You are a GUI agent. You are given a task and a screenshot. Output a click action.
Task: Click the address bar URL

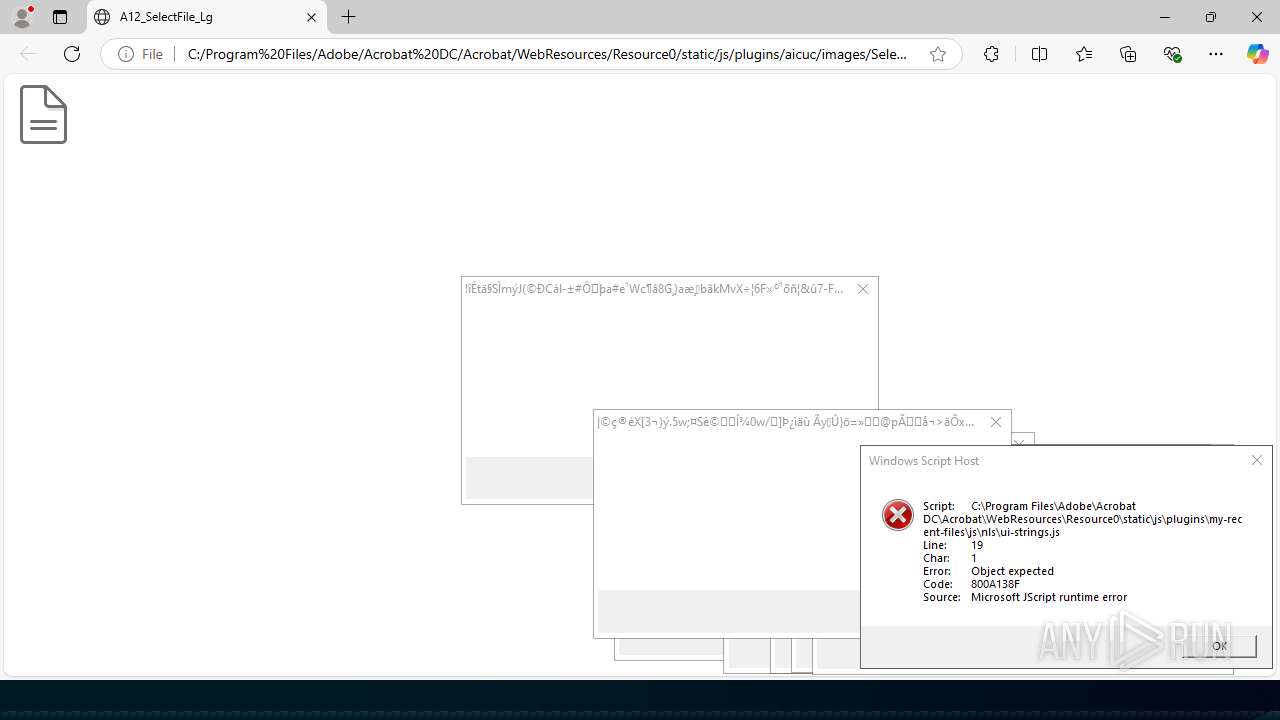pyautogui.click(x=547, y=54)
